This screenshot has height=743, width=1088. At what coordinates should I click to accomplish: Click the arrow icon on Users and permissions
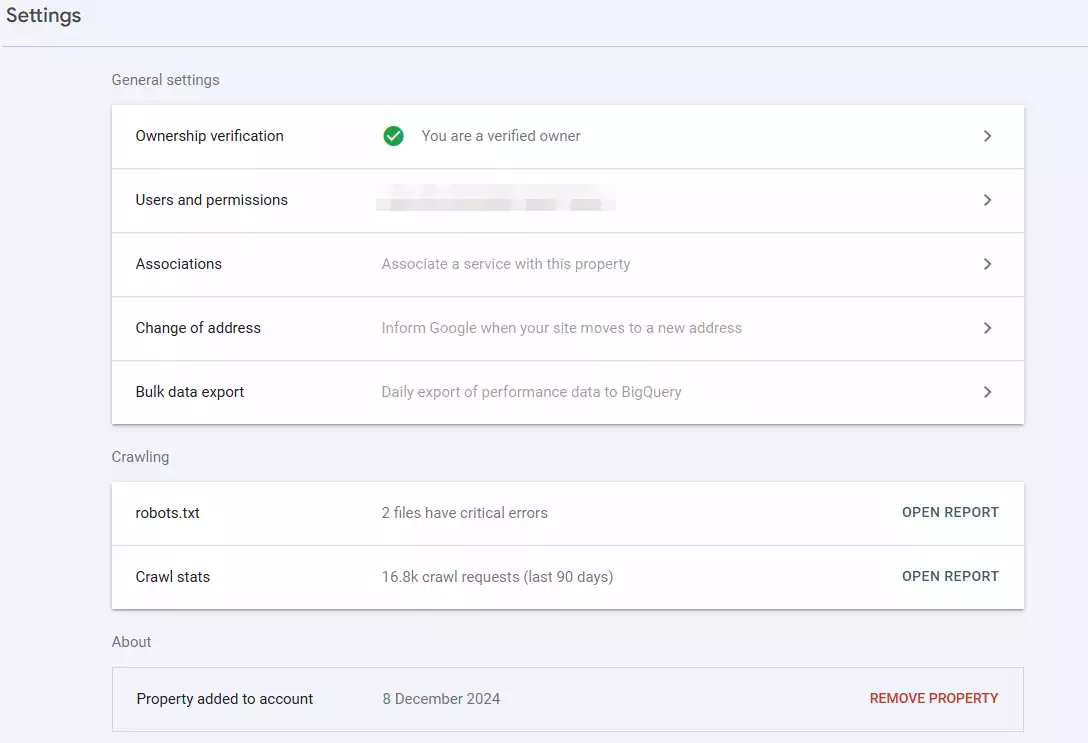pos(987,200)
